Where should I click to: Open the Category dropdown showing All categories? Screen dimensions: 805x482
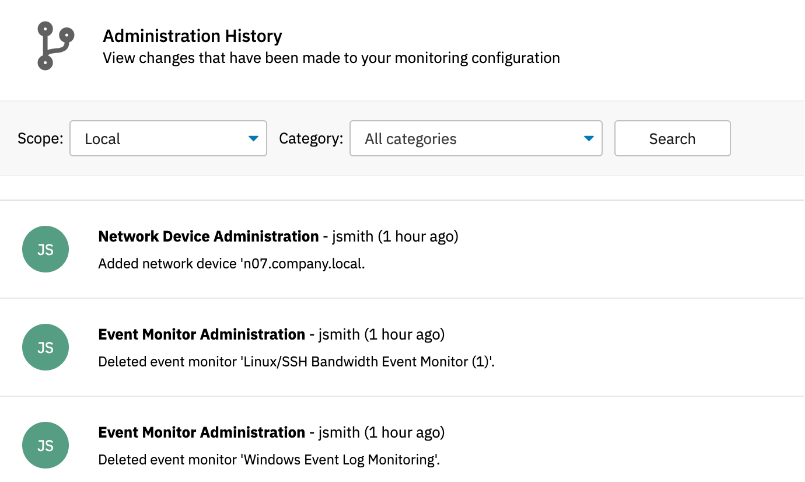[476, 138]
